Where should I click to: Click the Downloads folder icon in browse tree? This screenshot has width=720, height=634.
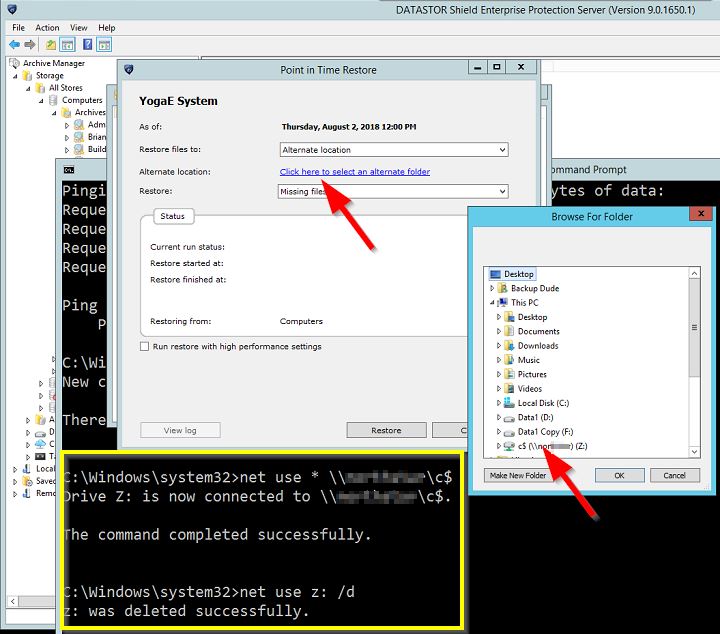coord(509,346)
